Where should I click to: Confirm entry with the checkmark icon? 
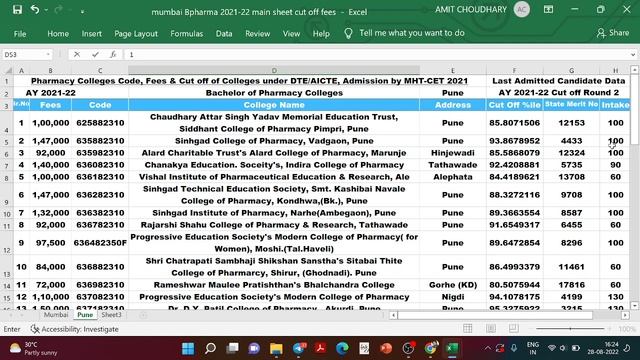[95, 54]
